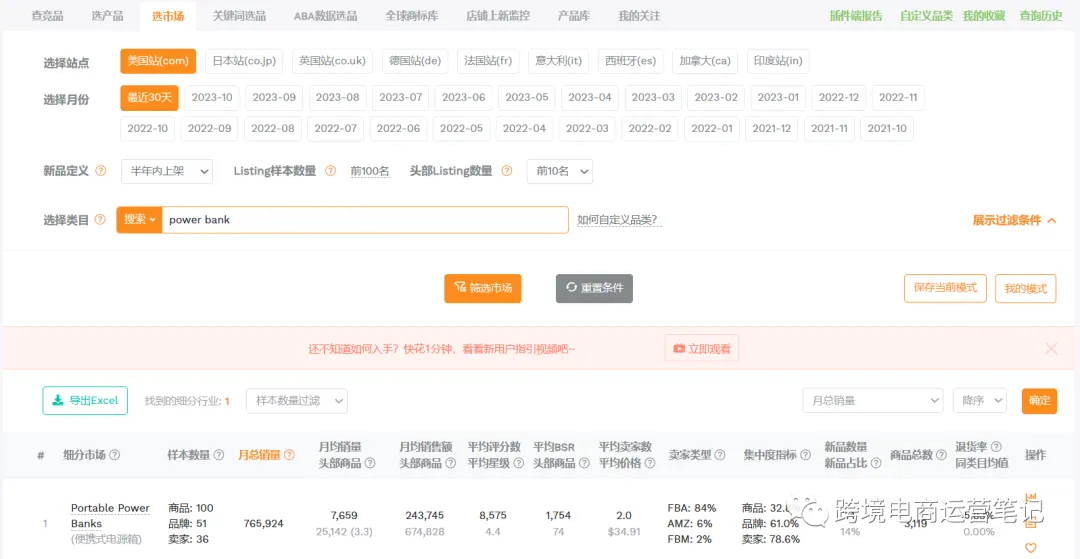This screenshot has width=1080, height=559.
Task: Switch to 店铺上新监控 tab
Action: 498,16
